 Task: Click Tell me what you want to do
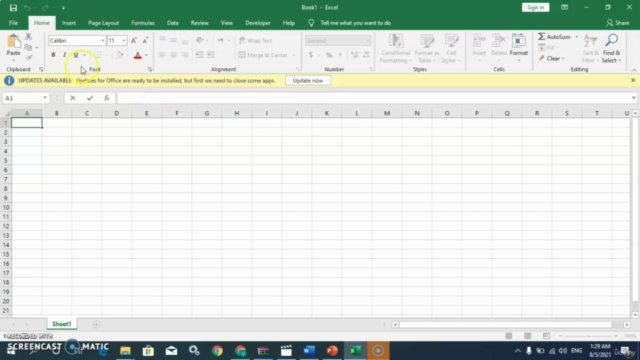[356, 23]
